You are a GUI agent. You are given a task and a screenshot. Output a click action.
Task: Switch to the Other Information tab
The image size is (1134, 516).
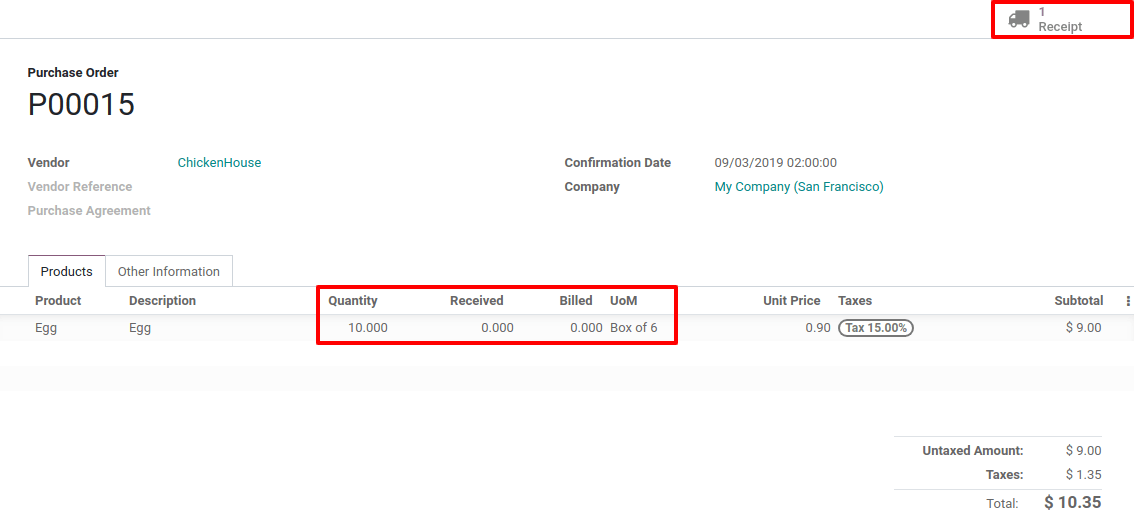(x=168, y=271)
